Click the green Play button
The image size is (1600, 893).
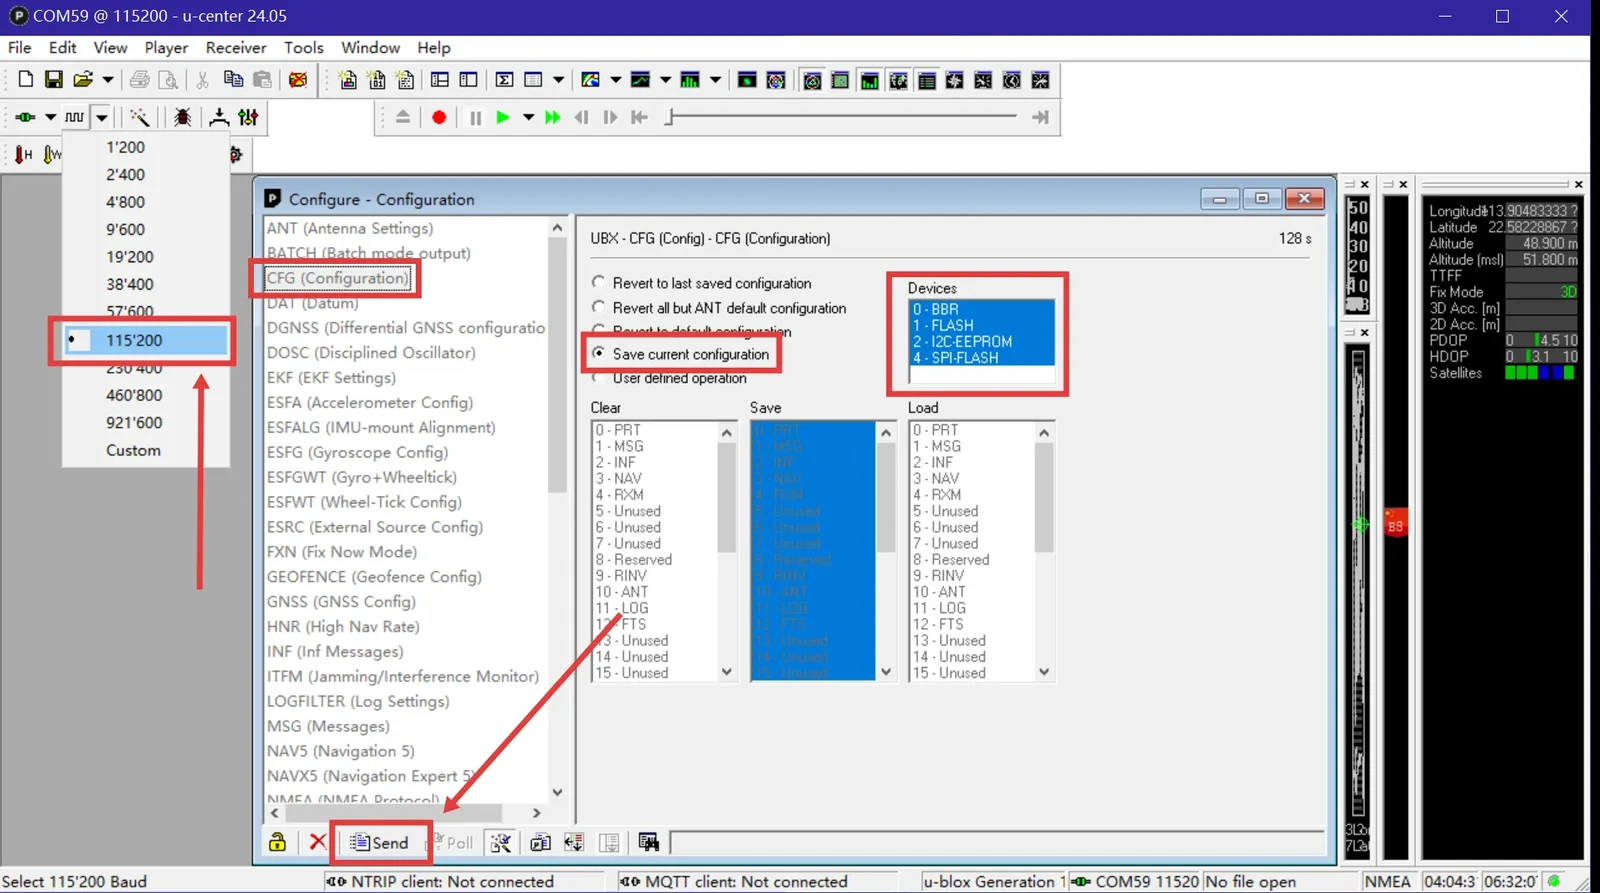click(x=503, y=117)
